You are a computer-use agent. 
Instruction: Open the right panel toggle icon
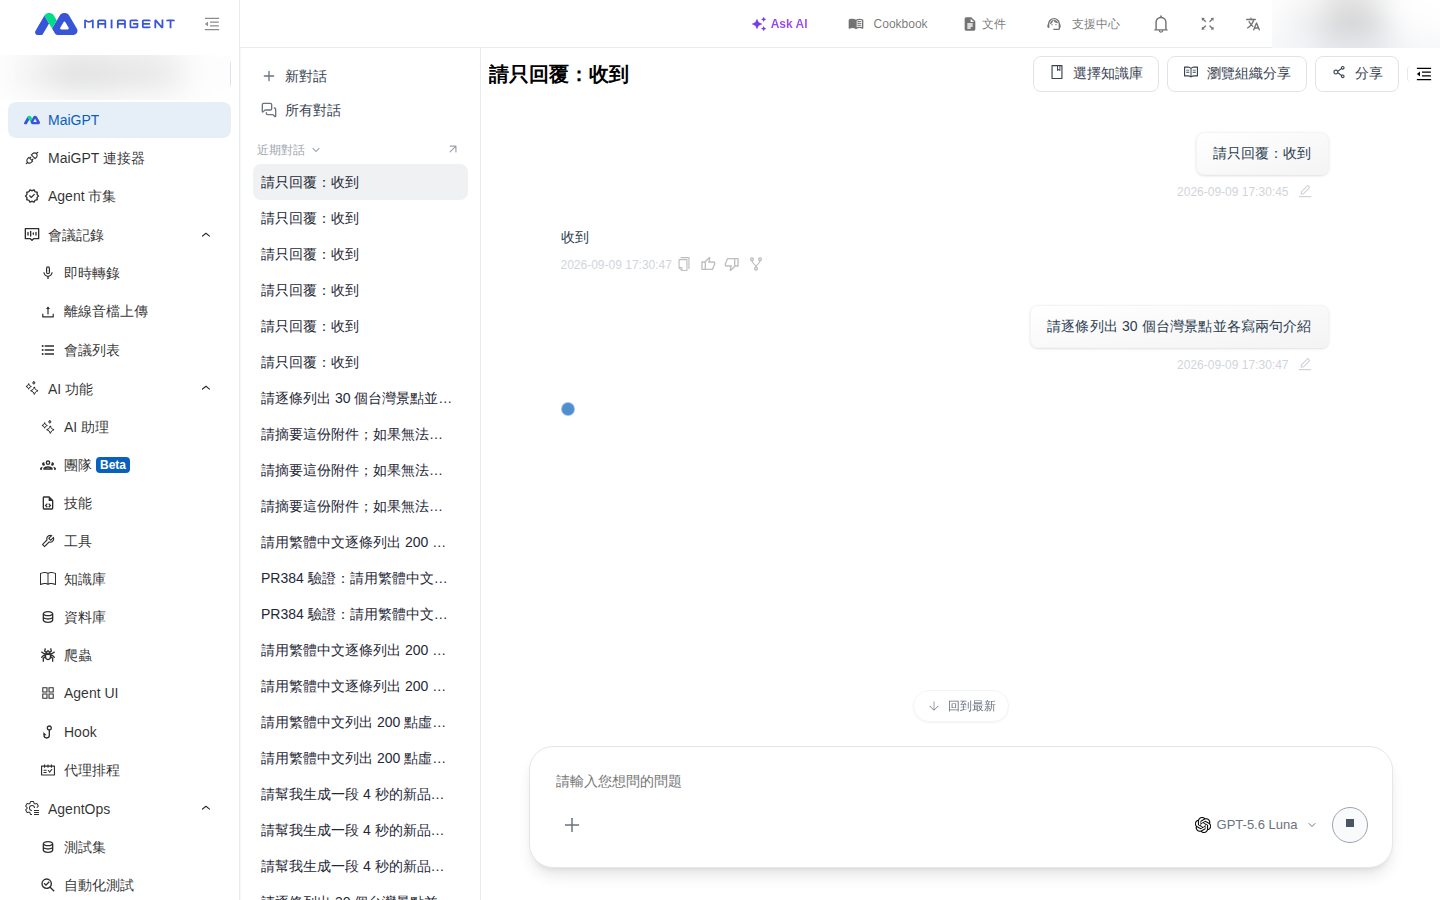pos(1424,74)
